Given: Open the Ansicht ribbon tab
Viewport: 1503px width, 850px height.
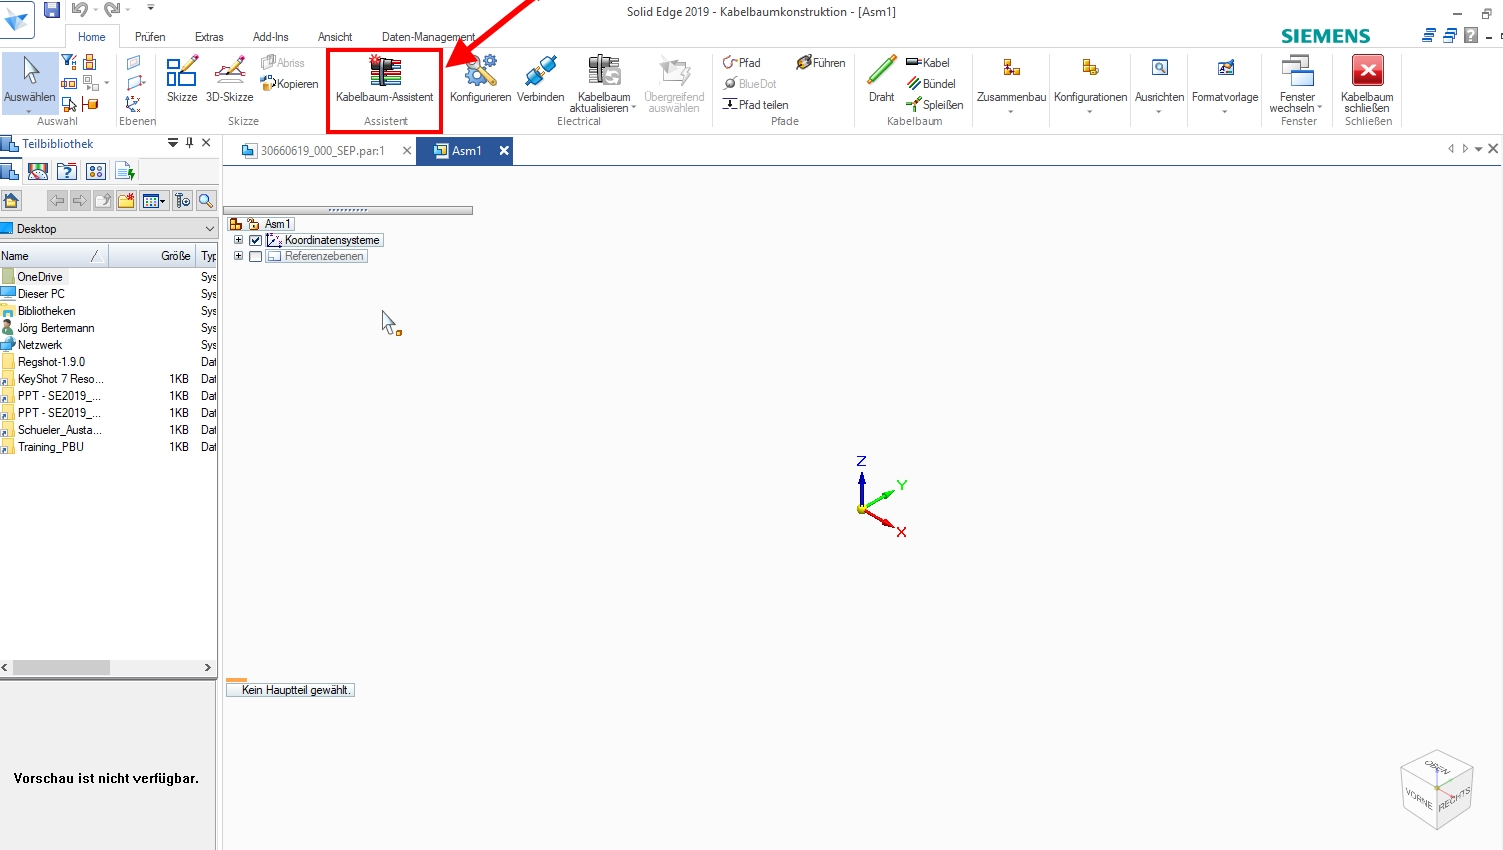Looking at the screenshot, I should click(x=335, y=37).
